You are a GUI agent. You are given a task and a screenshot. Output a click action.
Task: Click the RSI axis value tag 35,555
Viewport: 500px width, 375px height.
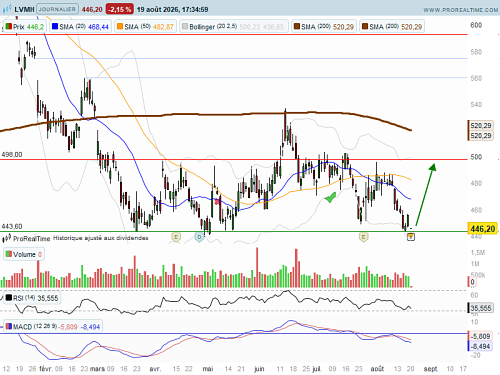[x=481, y=308]
